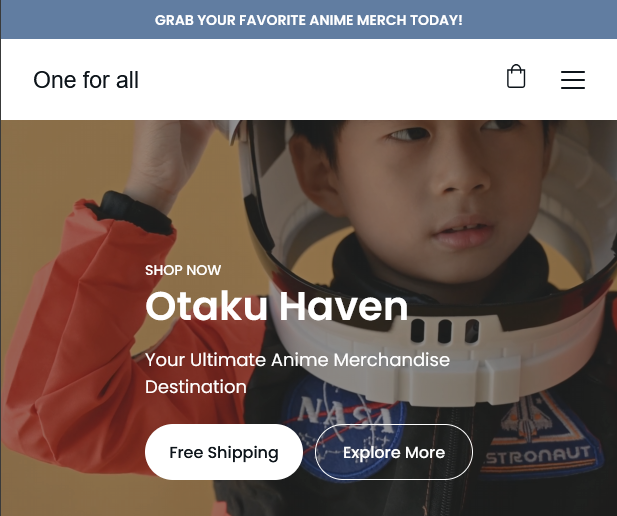Image resolution: width=617 pixels, height=516 pixels.
Task: Open the hamburger navigation menu
Action: [573, 80]
